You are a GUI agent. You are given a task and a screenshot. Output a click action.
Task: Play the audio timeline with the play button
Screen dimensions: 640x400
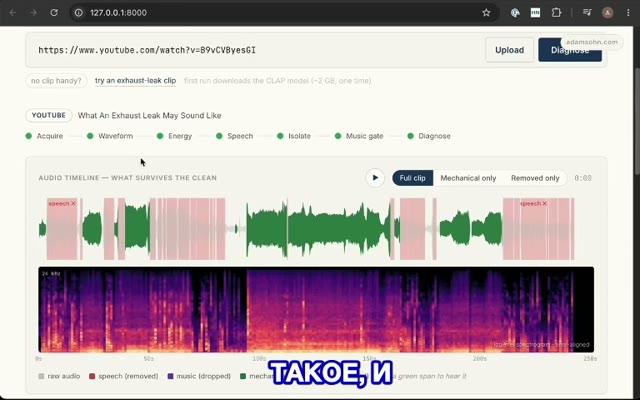375,178
